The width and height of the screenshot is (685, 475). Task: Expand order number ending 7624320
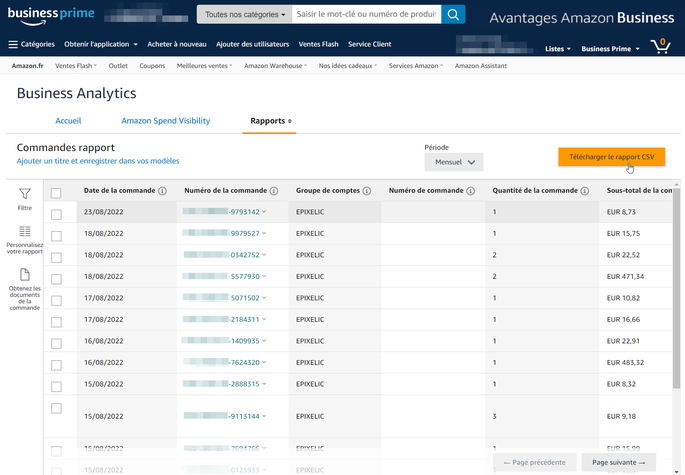click(x=264, y=362)
